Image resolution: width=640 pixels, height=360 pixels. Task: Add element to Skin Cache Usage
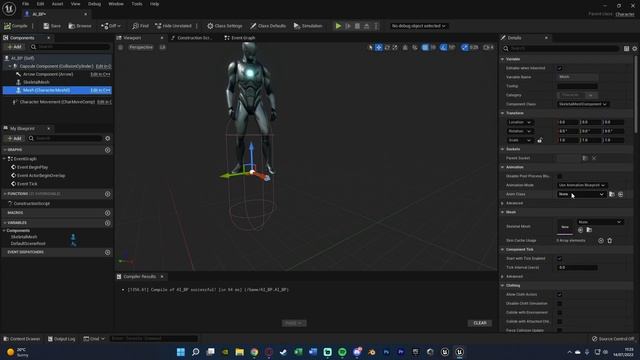(601, 240)
